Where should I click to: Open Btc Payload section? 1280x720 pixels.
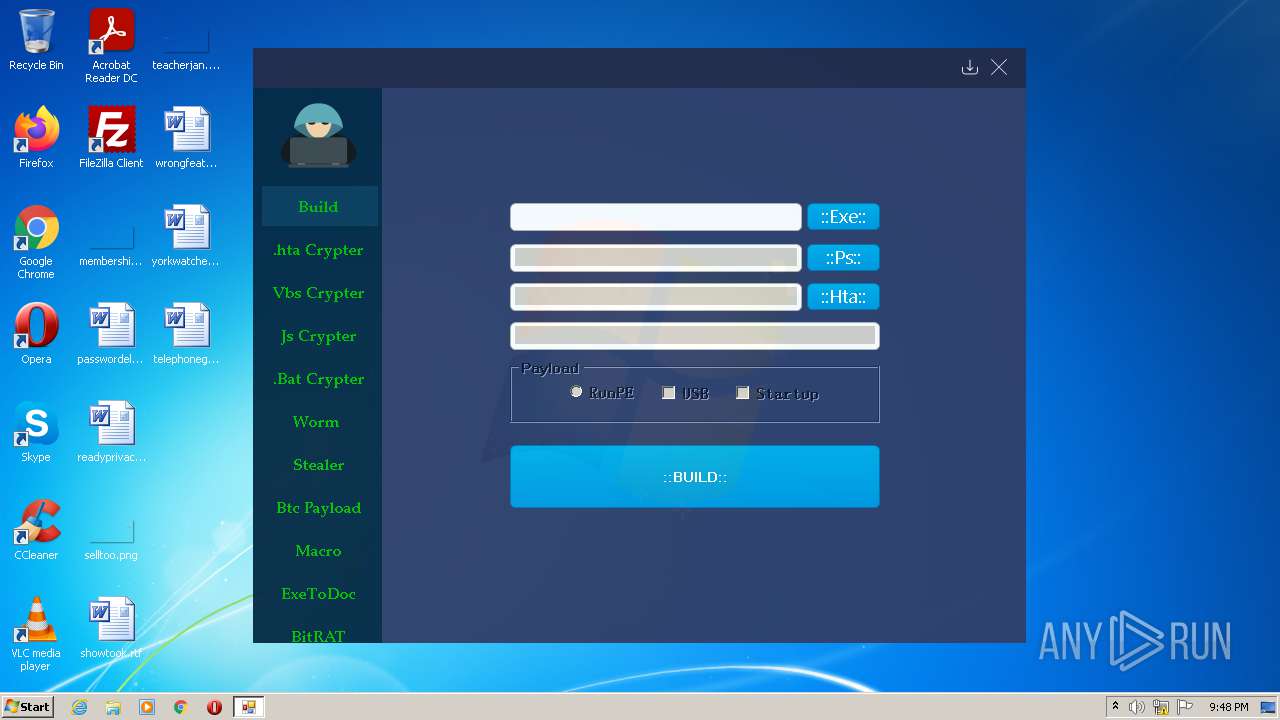[319, 508]
